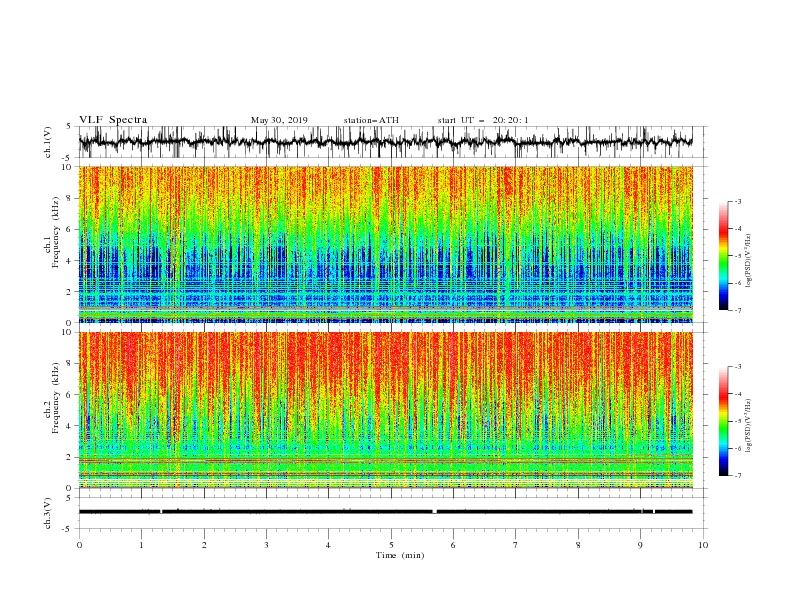Click the 'station=ATH' label
Image resolution: width=792 pixels, height=612 pixels.
pos(371,120)
